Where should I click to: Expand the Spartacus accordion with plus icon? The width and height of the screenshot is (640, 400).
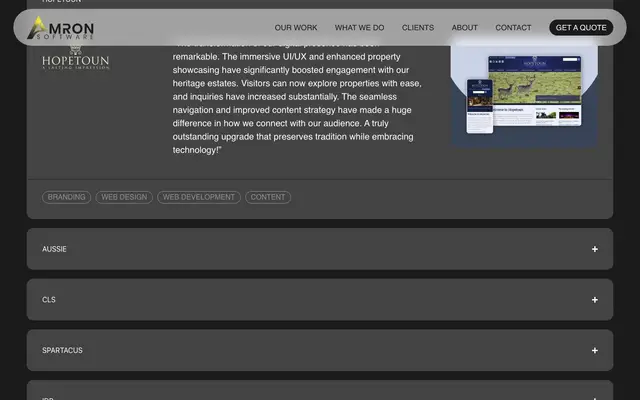click(x=595, y=350)
